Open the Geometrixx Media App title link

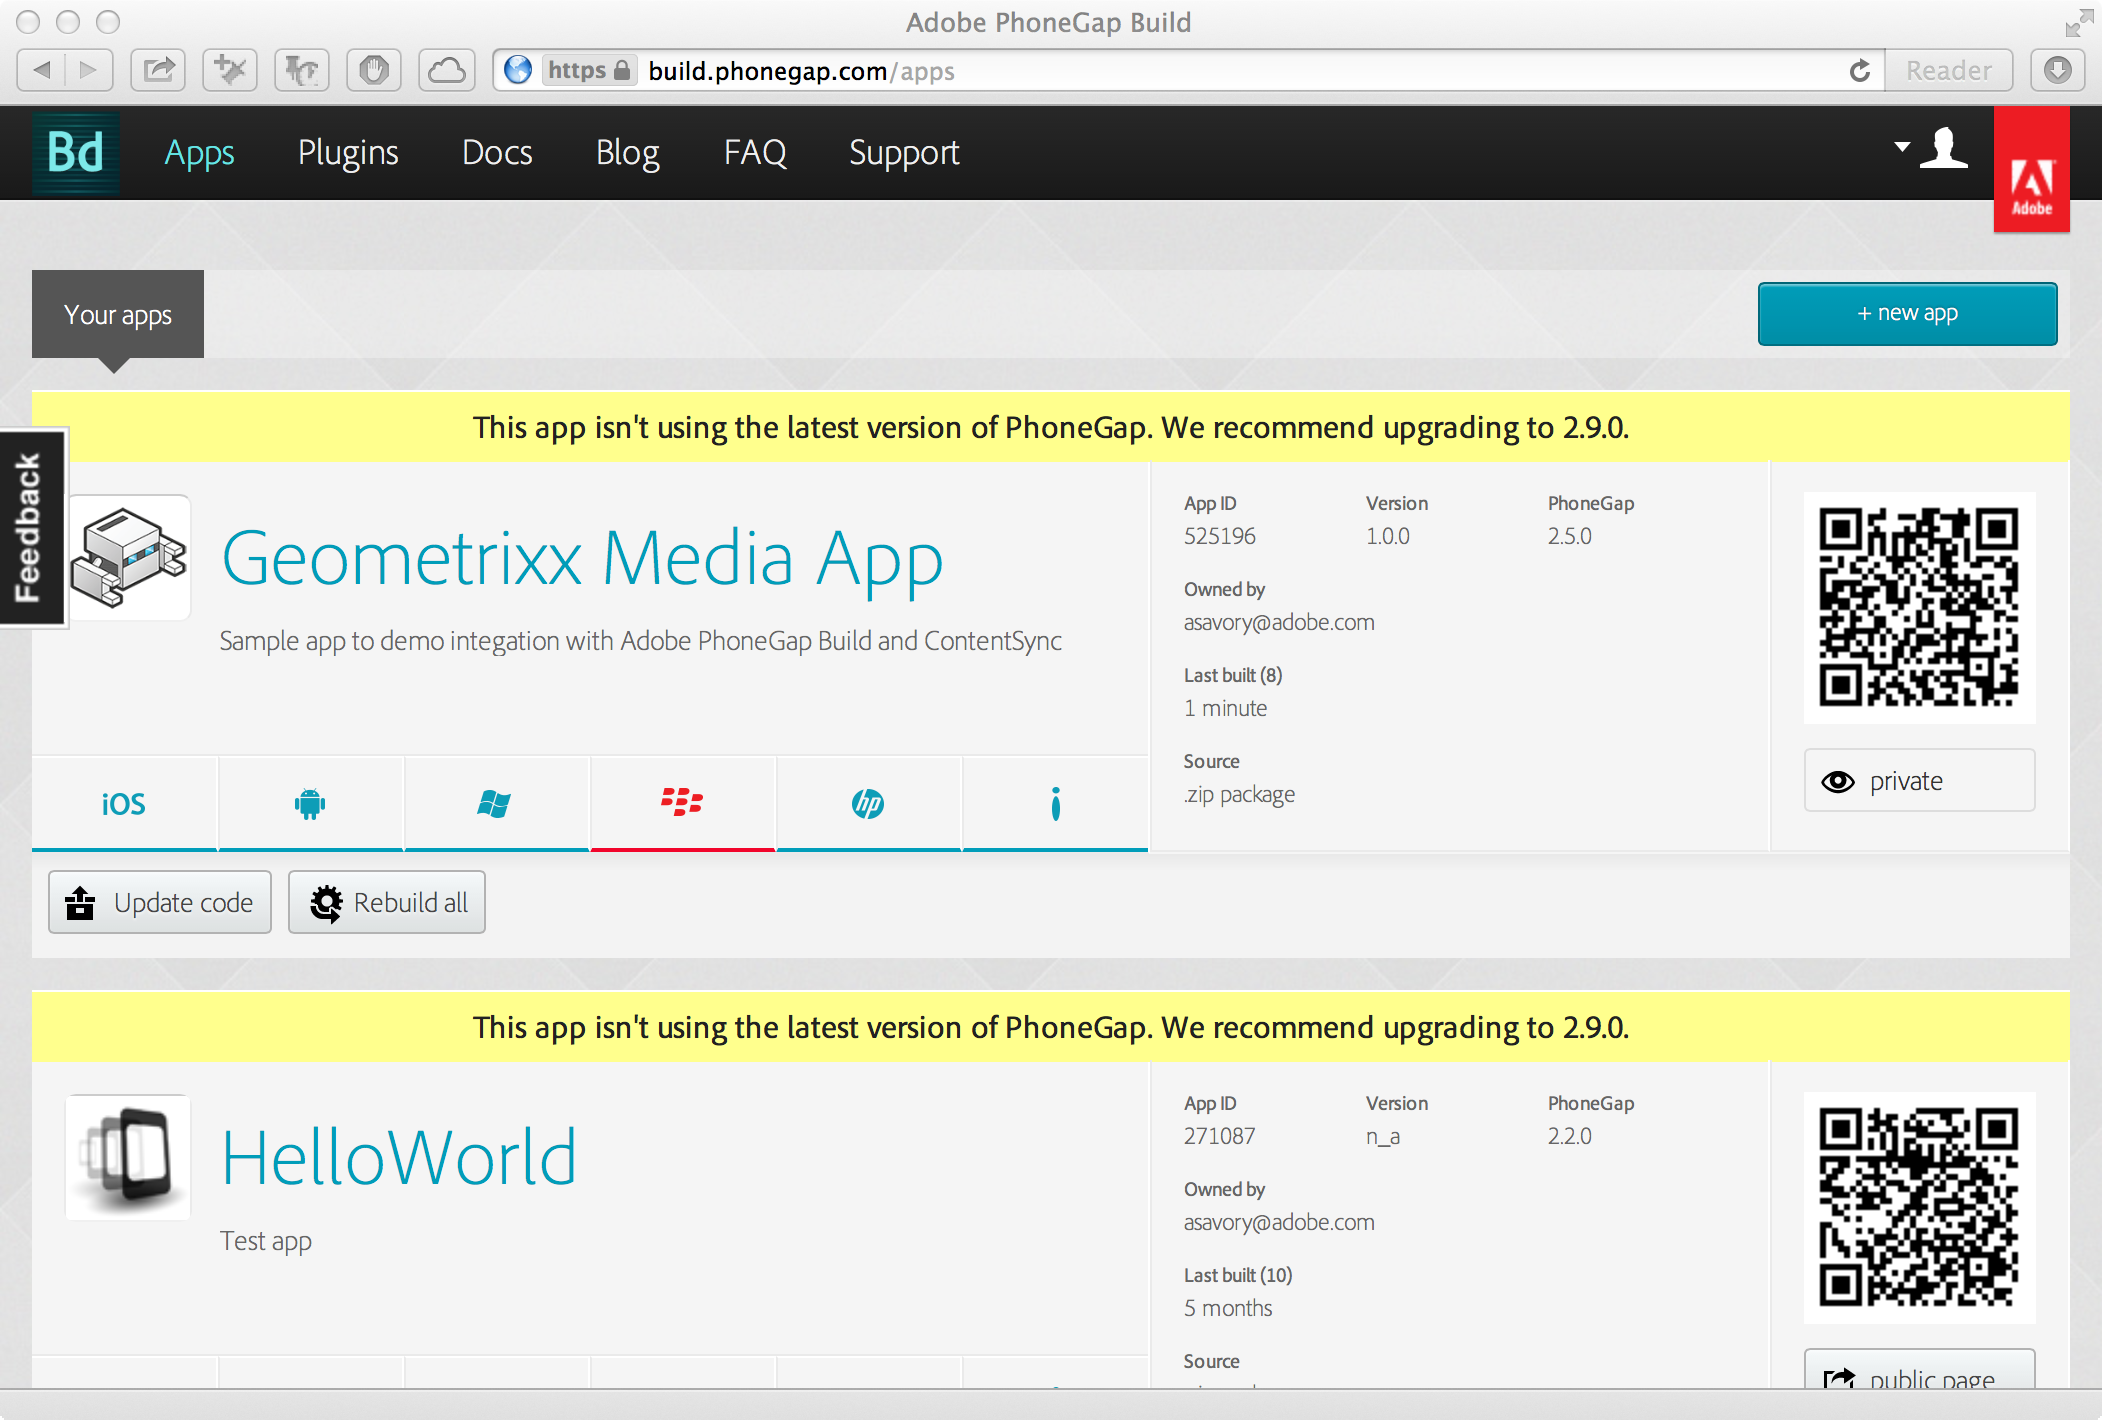click(x=582, y=559)
